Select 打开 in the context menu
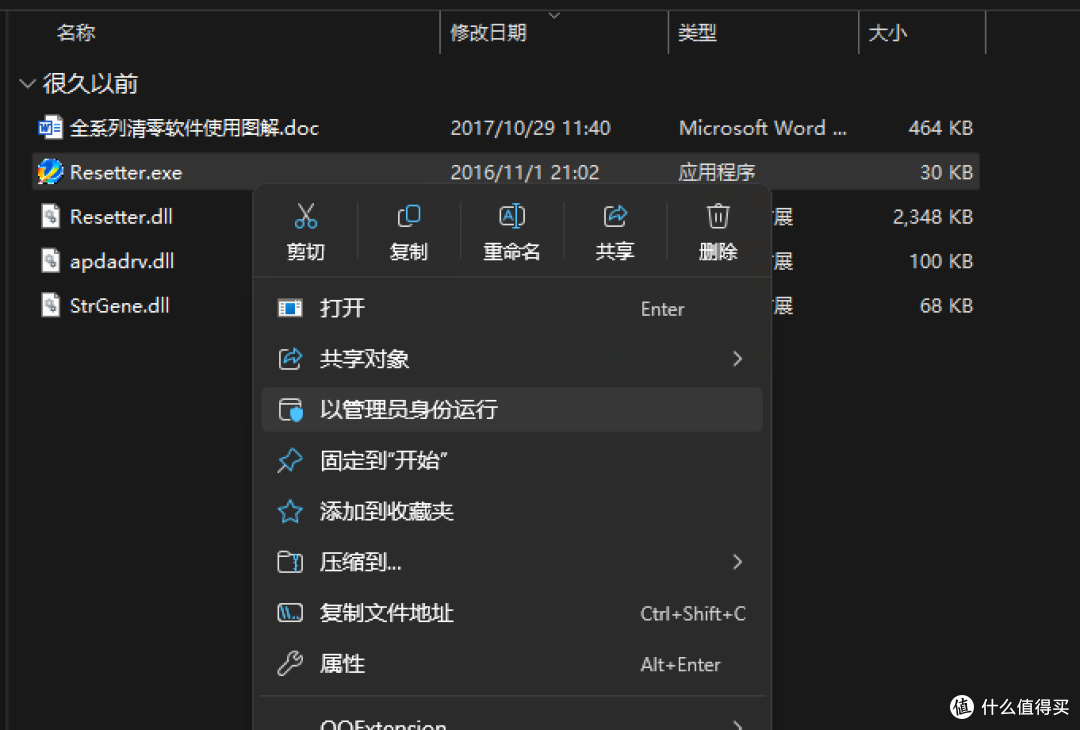The width and height of the screenshot is (1080, 730). coord(512,308)
